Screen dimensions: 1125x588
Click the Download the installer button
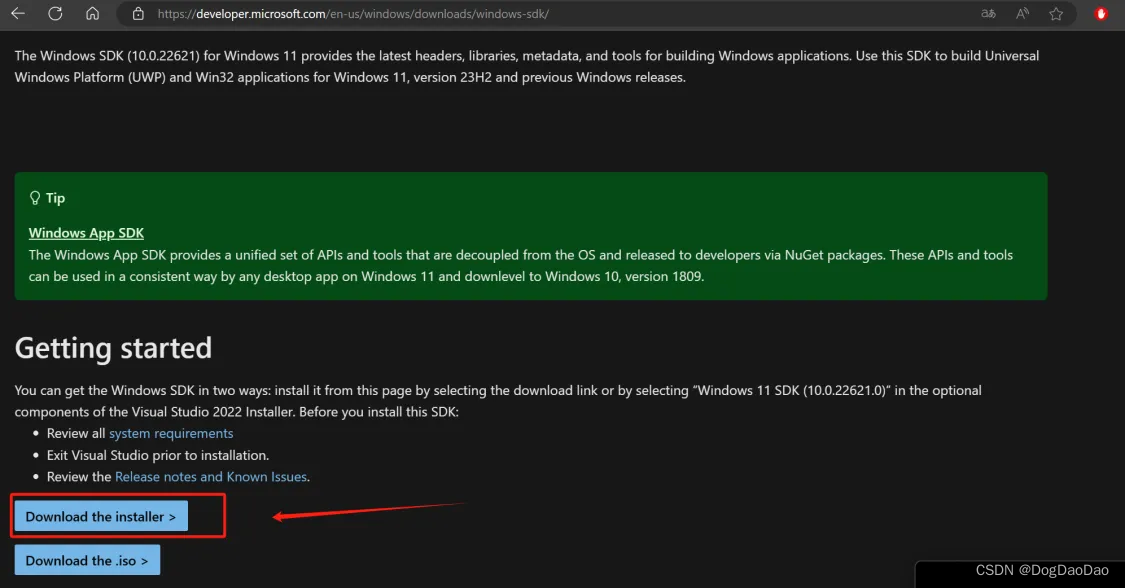[x=101, y=516]
